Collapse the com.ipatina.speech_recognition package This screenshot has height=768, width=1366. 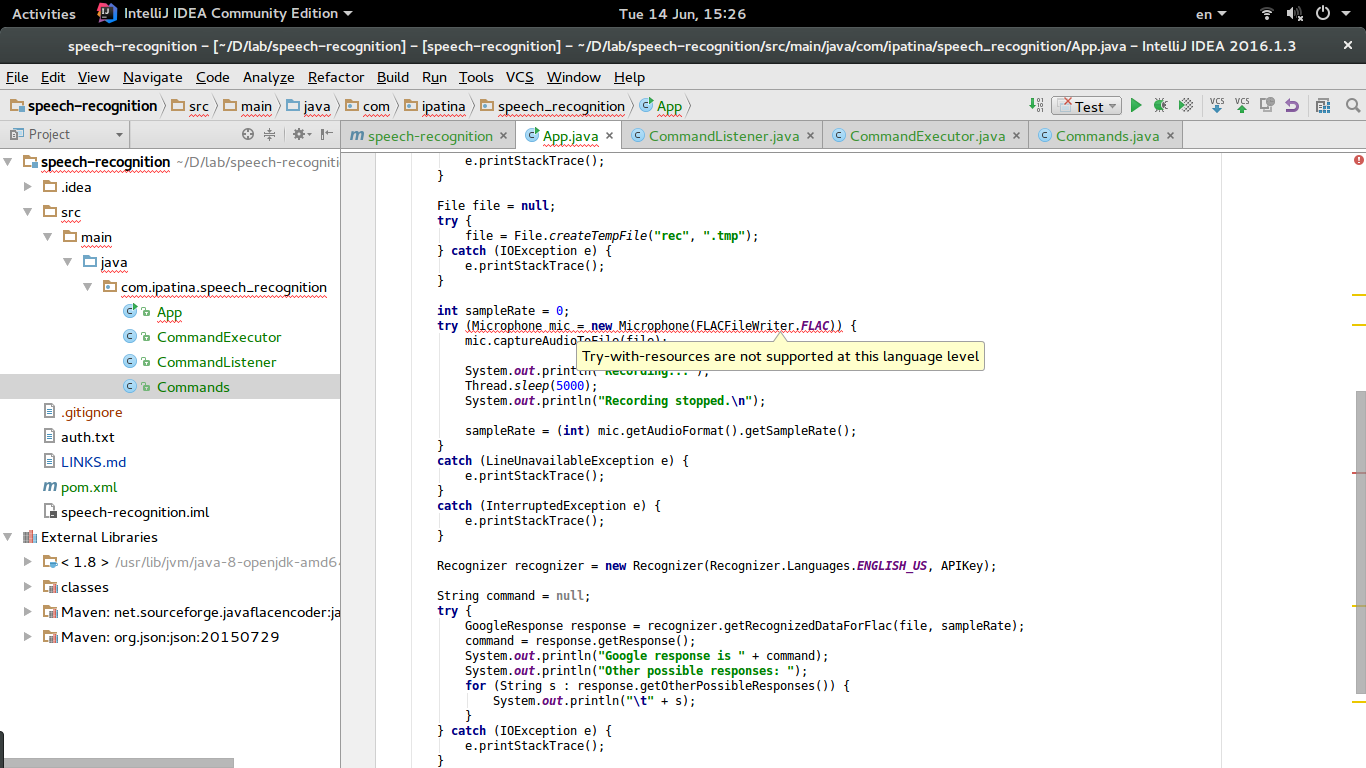[x=88, y=287]
